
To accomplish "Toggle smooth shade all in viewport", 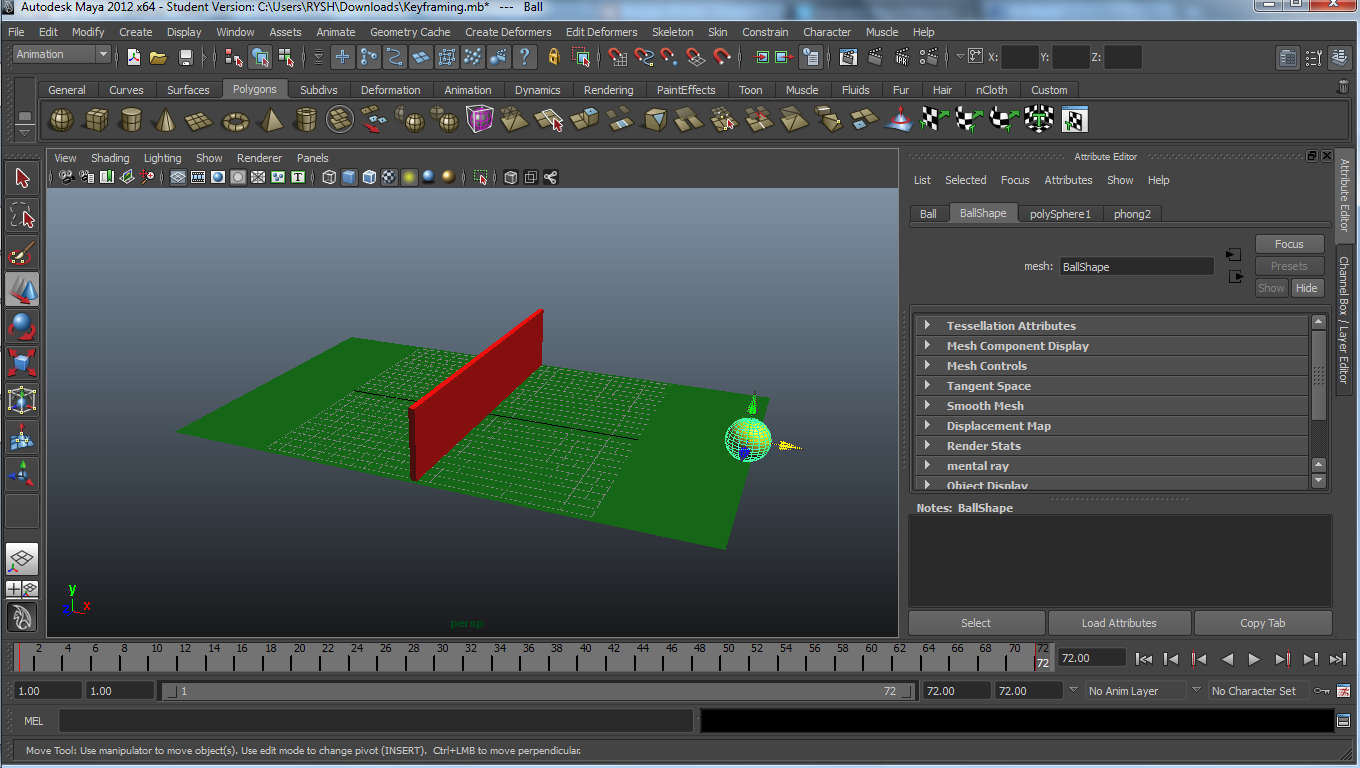I will pyautogui.click(x=349, y=177).
